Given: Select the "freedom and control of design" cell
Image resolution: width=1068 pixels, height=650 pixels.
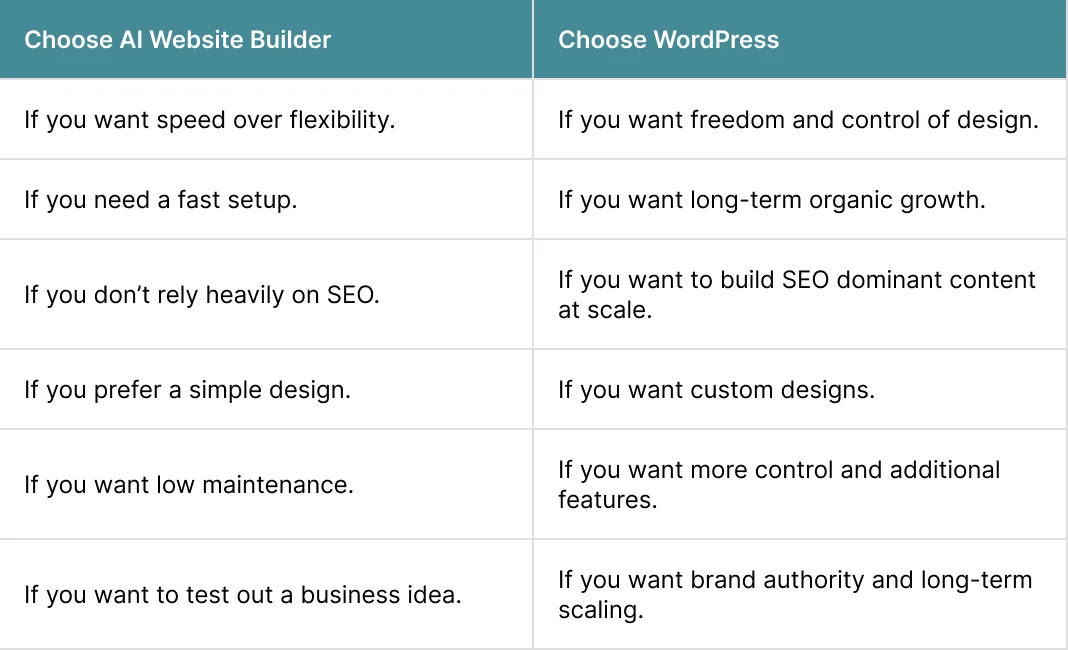Looking at the screenshot, I should tap(798, 120).
